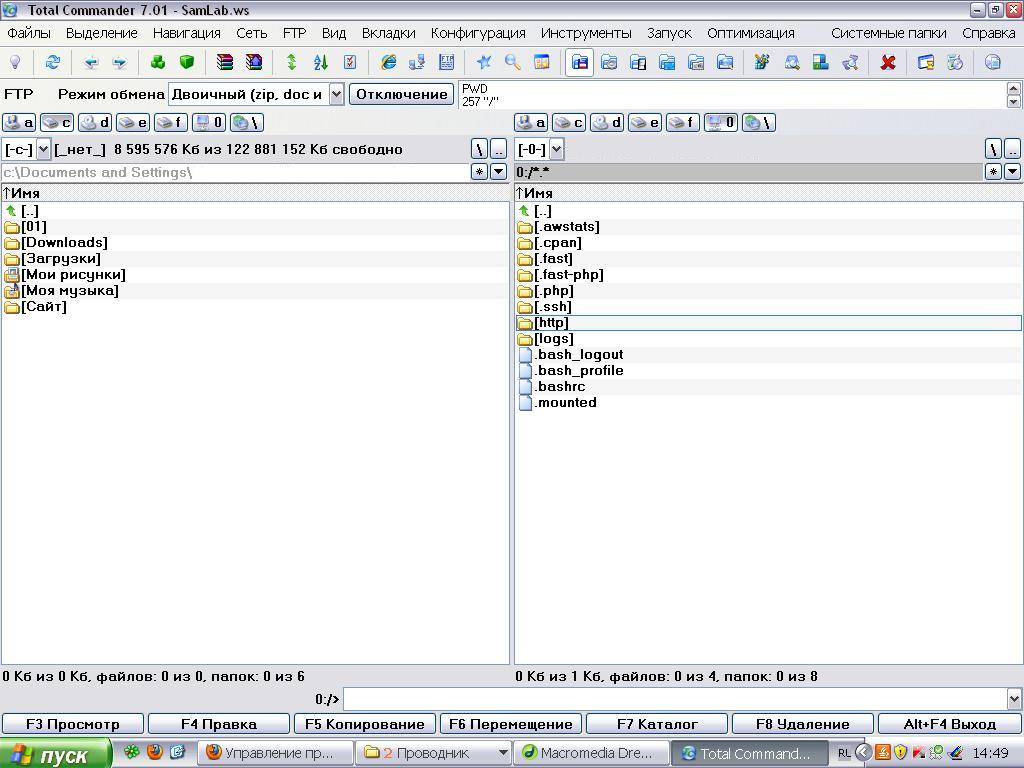This screenshot has width=1024, height=768.
Task: Click the network computers toolbar icon
Action: (417, 62)
